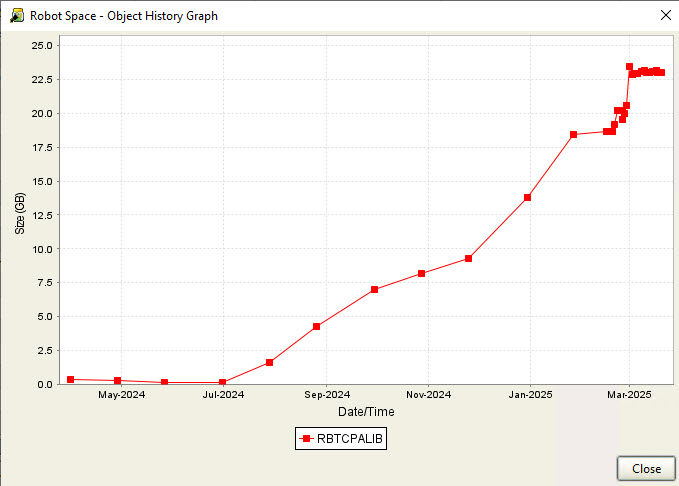This screenshot has height=486, width=679.
Task: Select the RBTCPALIB legend entry
Action: (341, 439)
